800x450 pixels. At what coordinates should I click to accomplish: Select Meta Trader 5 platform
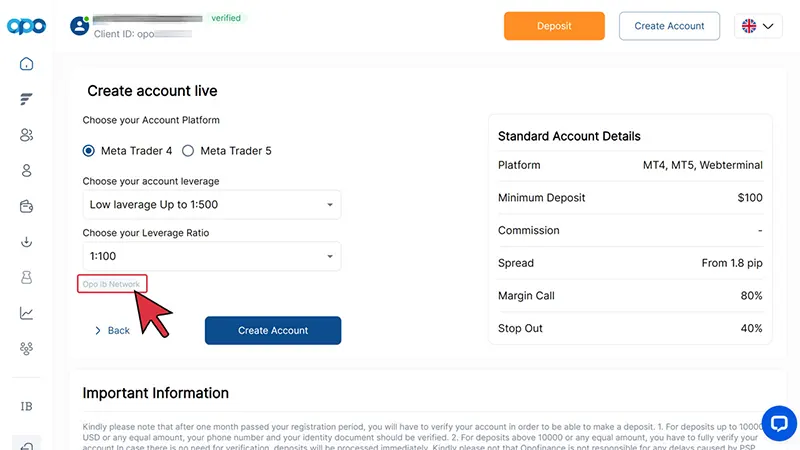[188, 151]
